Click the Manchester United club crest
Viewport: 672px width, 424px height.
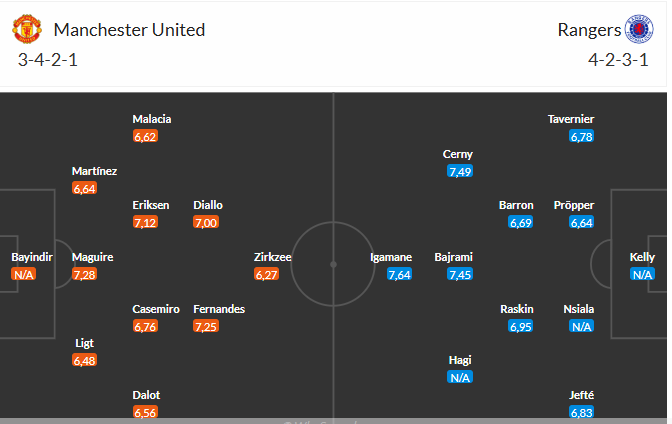(x=27, y=30)
